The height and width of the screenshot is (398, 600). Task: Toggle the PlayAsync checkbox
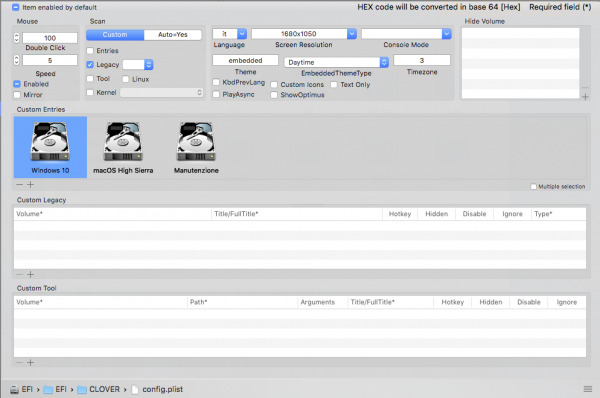tap(216, 94)
